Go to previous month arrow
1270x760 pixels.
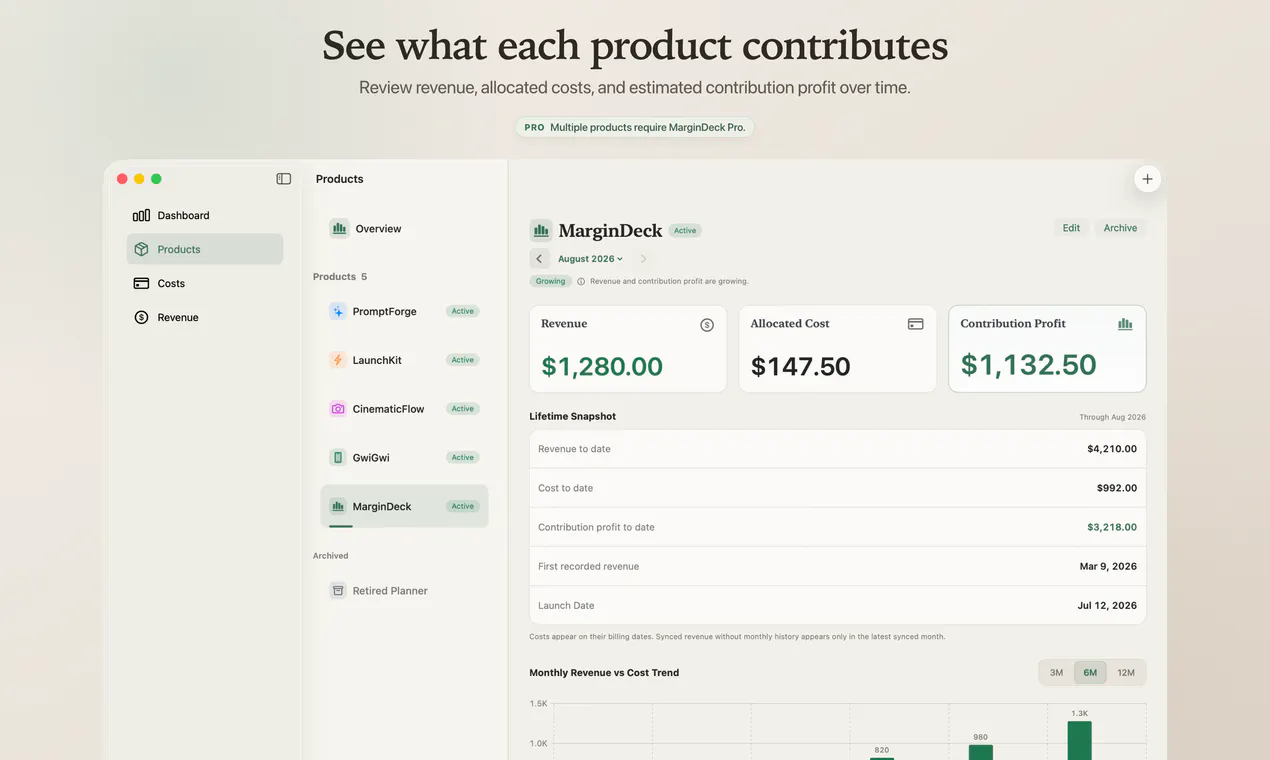[539, 259]
